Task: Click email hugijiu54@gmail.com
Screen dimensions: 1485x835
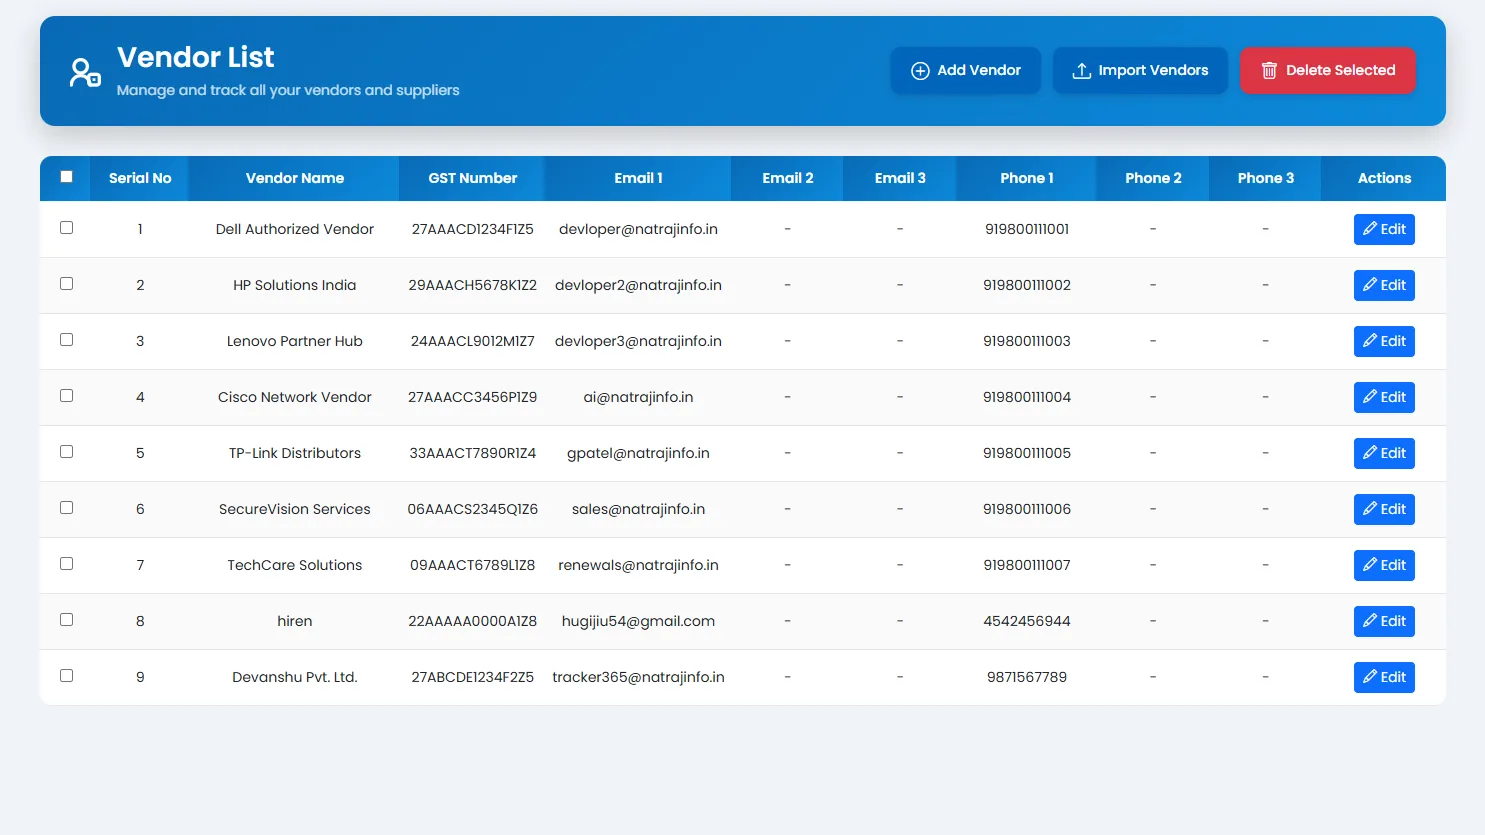Action: point(638,621)
